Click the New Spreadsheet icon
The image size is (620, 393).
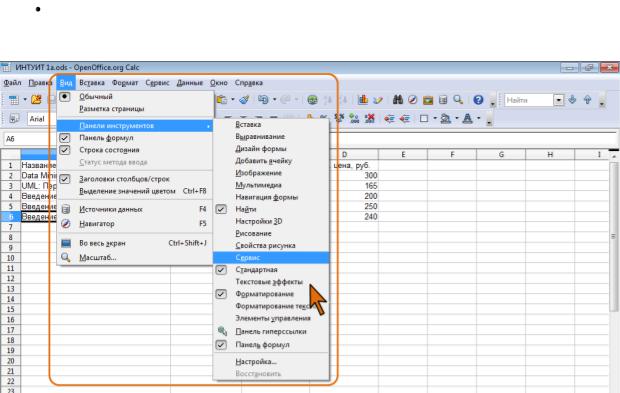tap(13, 100)
